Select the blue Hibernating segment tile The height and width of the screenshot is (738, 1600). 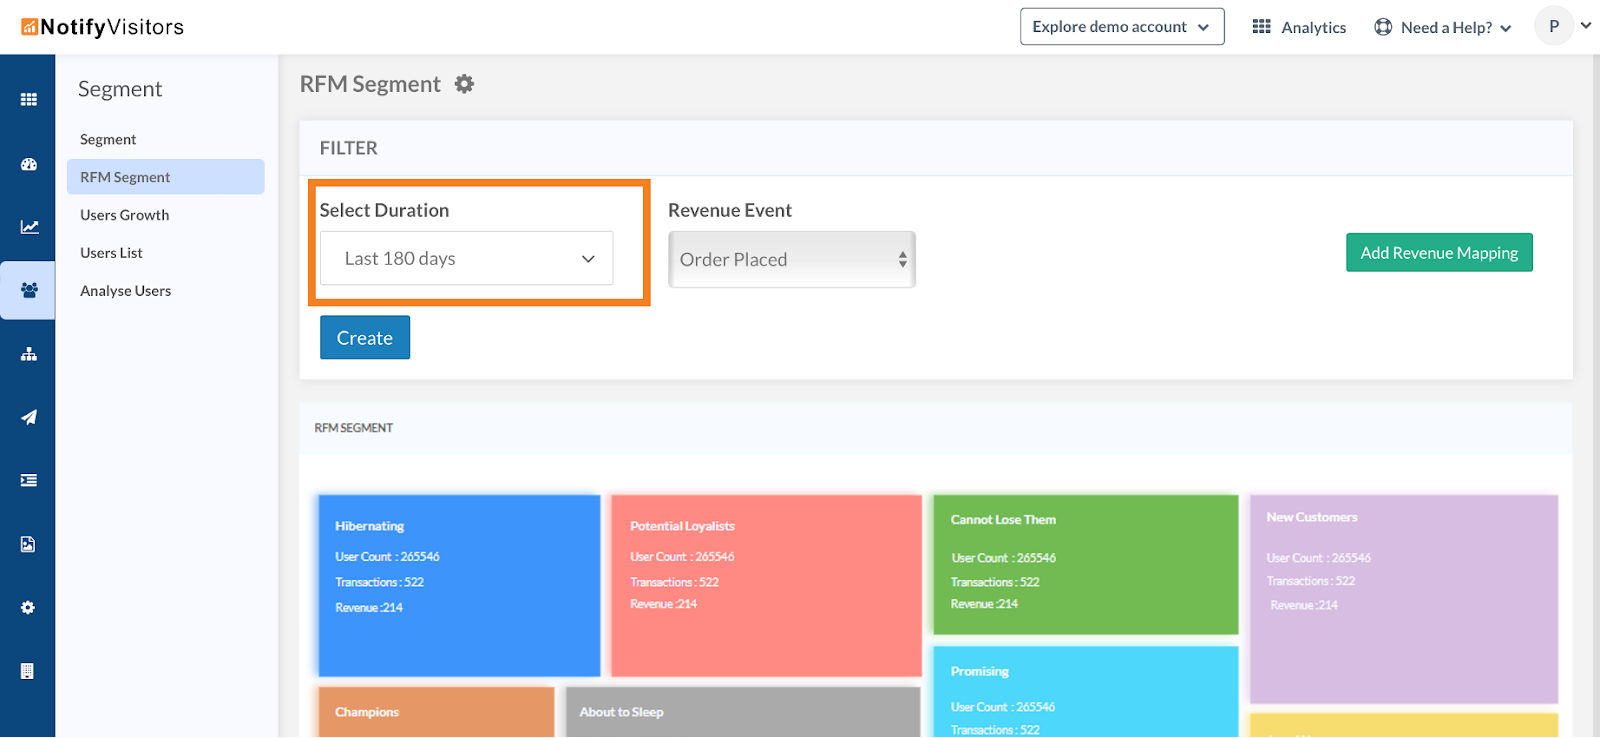pos(459,585)
